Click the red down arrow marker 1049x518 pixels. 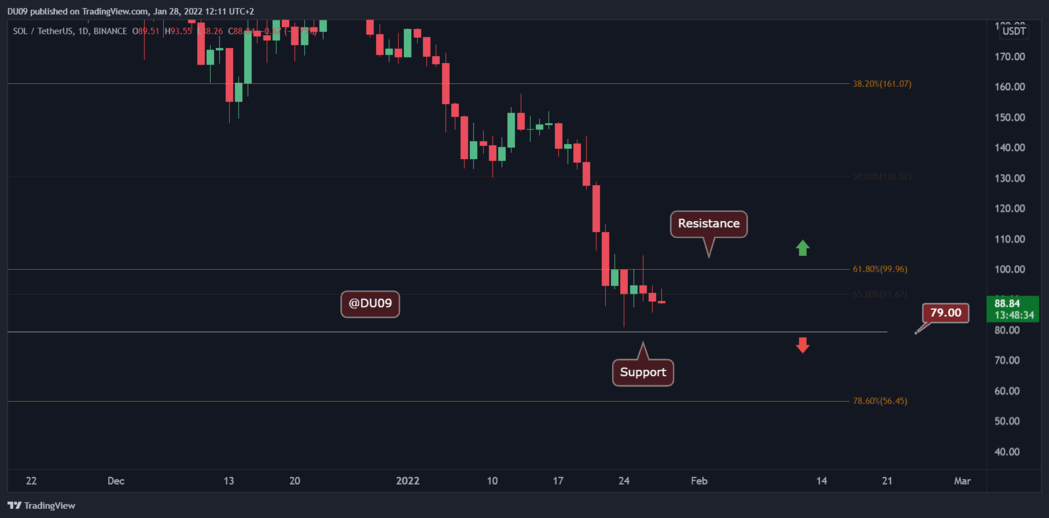(x=802, y=345)
